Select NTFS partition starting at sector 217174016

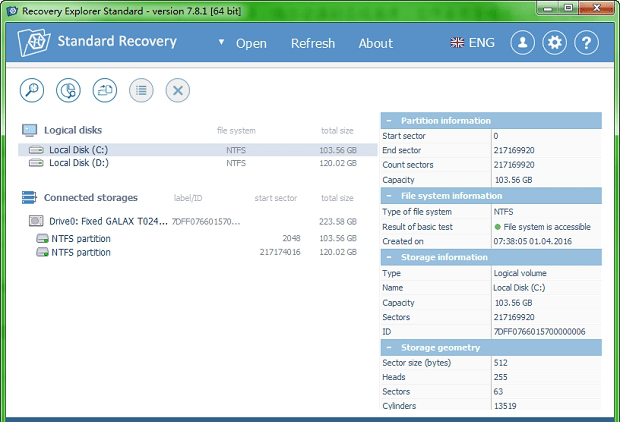(x=198, y=252)
